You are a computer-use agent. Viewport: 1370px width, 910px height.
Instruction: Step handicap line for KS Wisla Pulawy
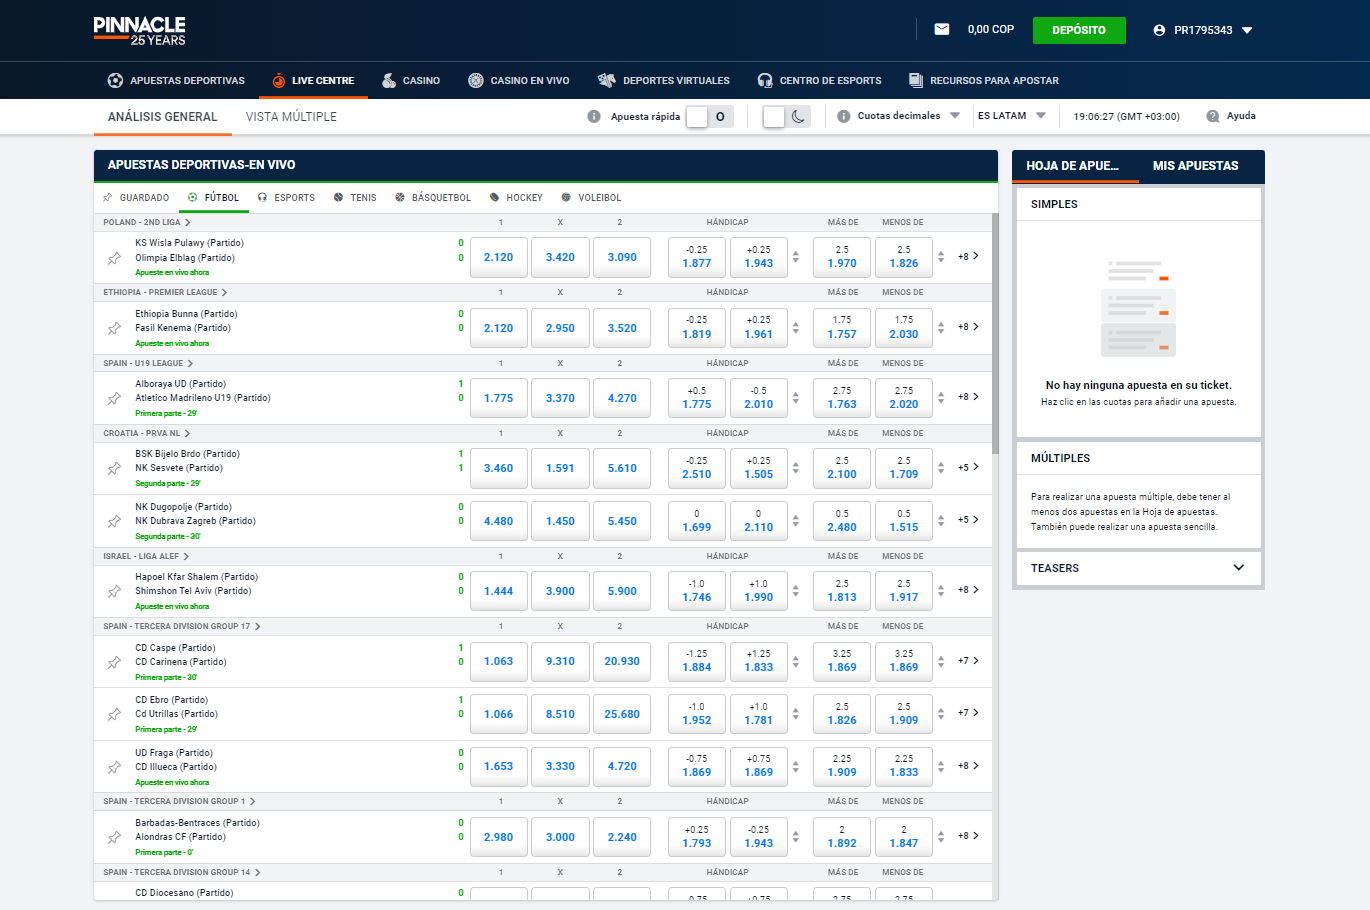795,257
